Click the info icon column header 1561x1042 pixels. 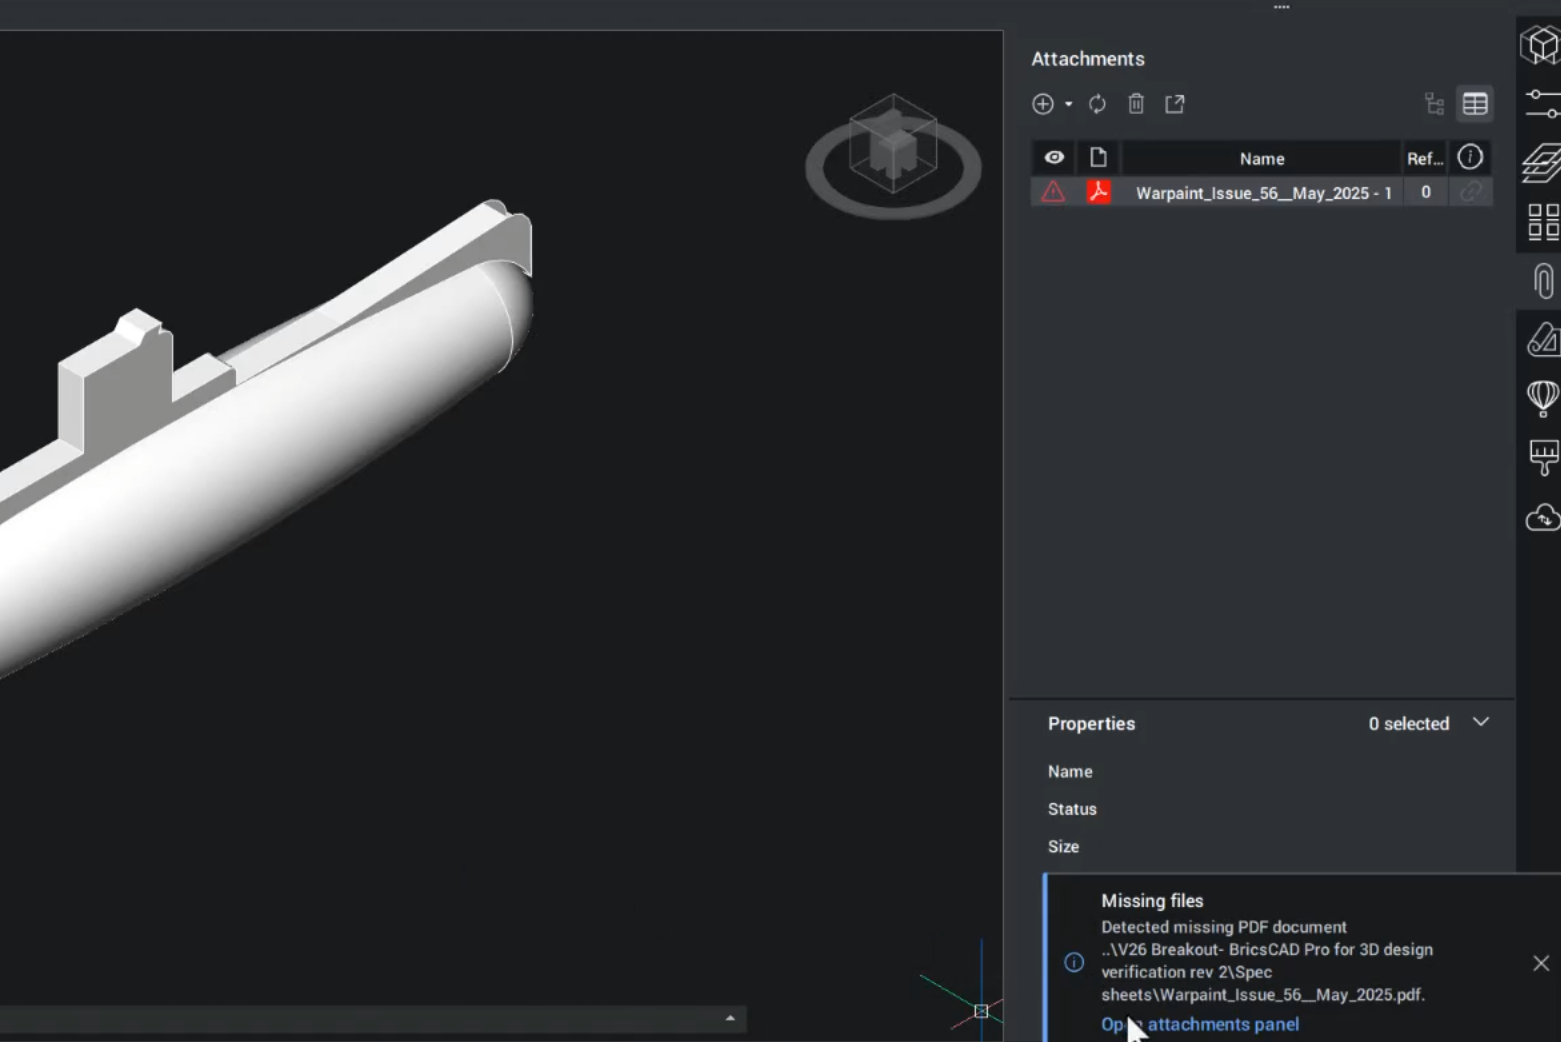[1470, 157]
